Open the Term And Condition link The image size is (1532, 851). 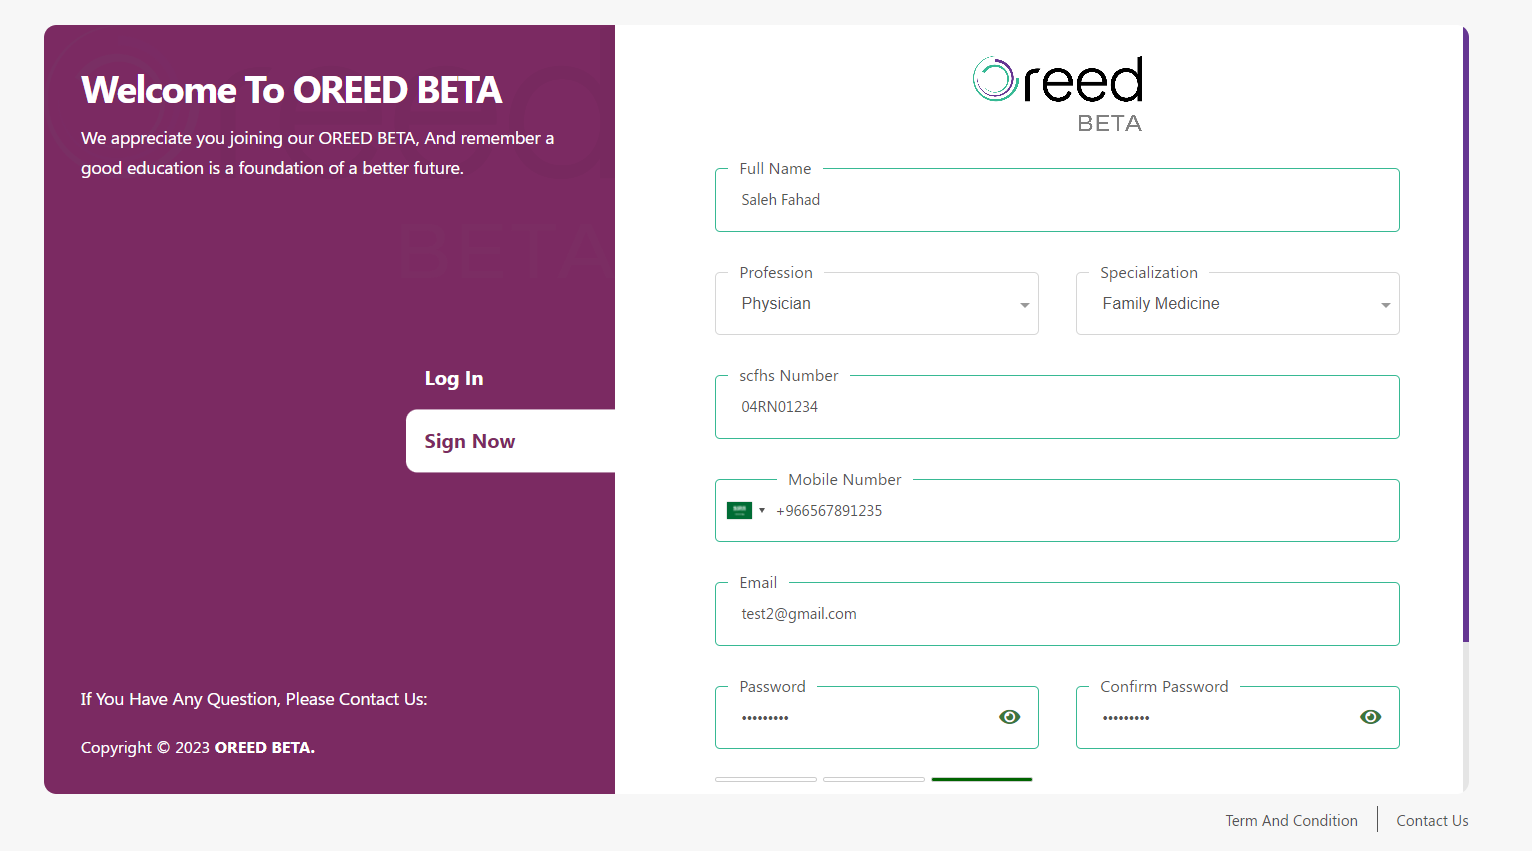pos(1292,821)
